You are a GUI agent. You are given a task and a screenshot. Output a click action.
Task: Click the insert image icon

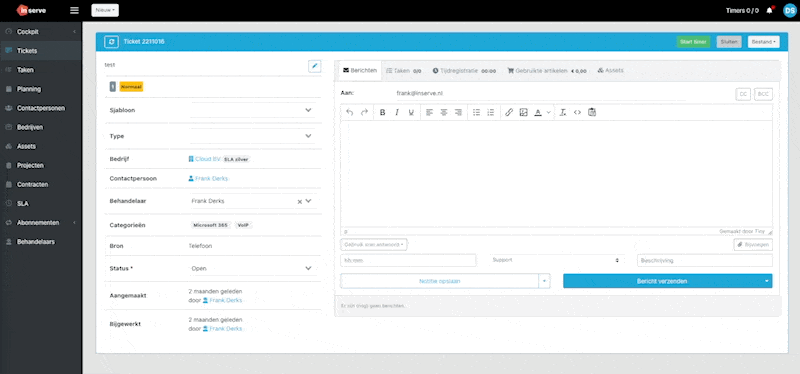coord(523,112)
